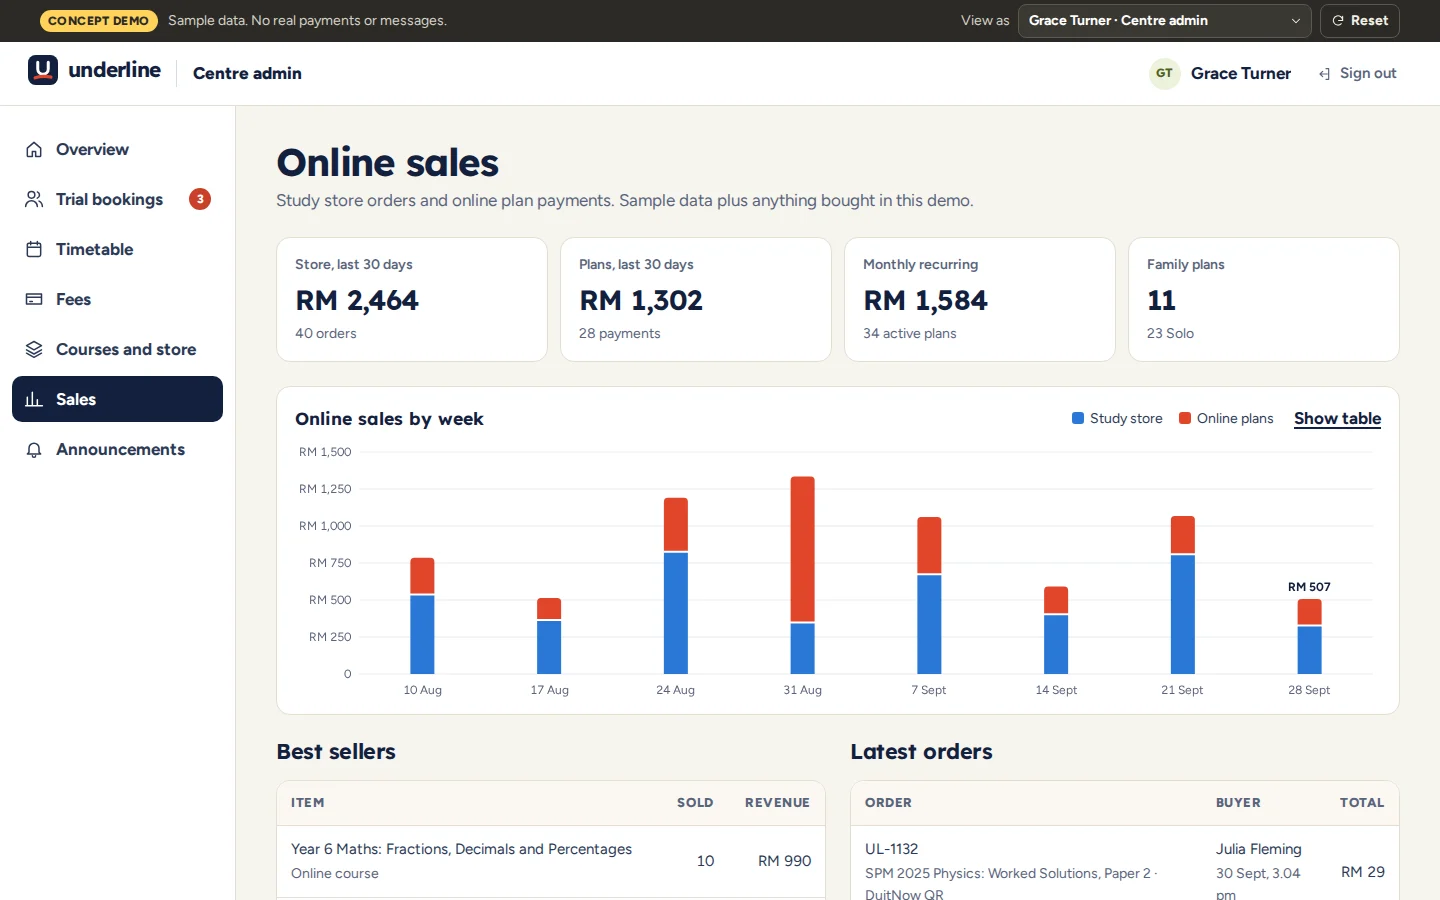Navigate to Fees
Viewport: 1440px width, 900px height.
[x=117, y=299]
